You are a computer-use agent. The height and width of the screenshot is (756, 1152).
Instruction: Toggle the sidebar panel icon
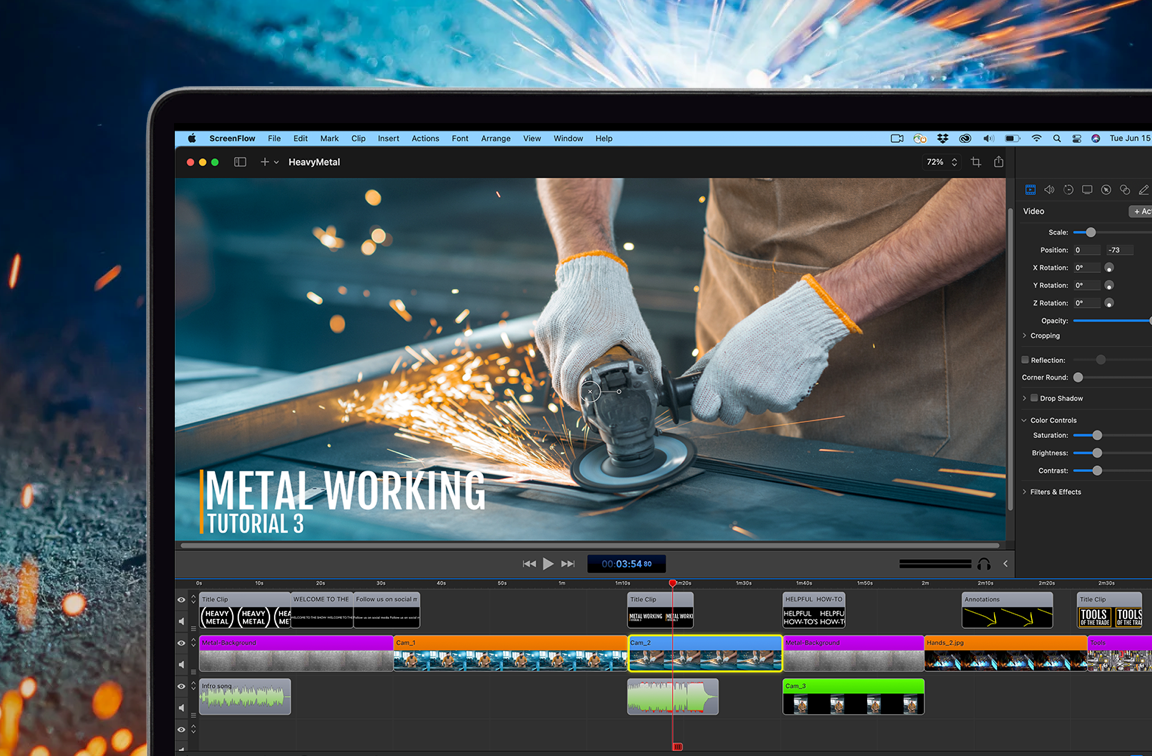point(240,162)
